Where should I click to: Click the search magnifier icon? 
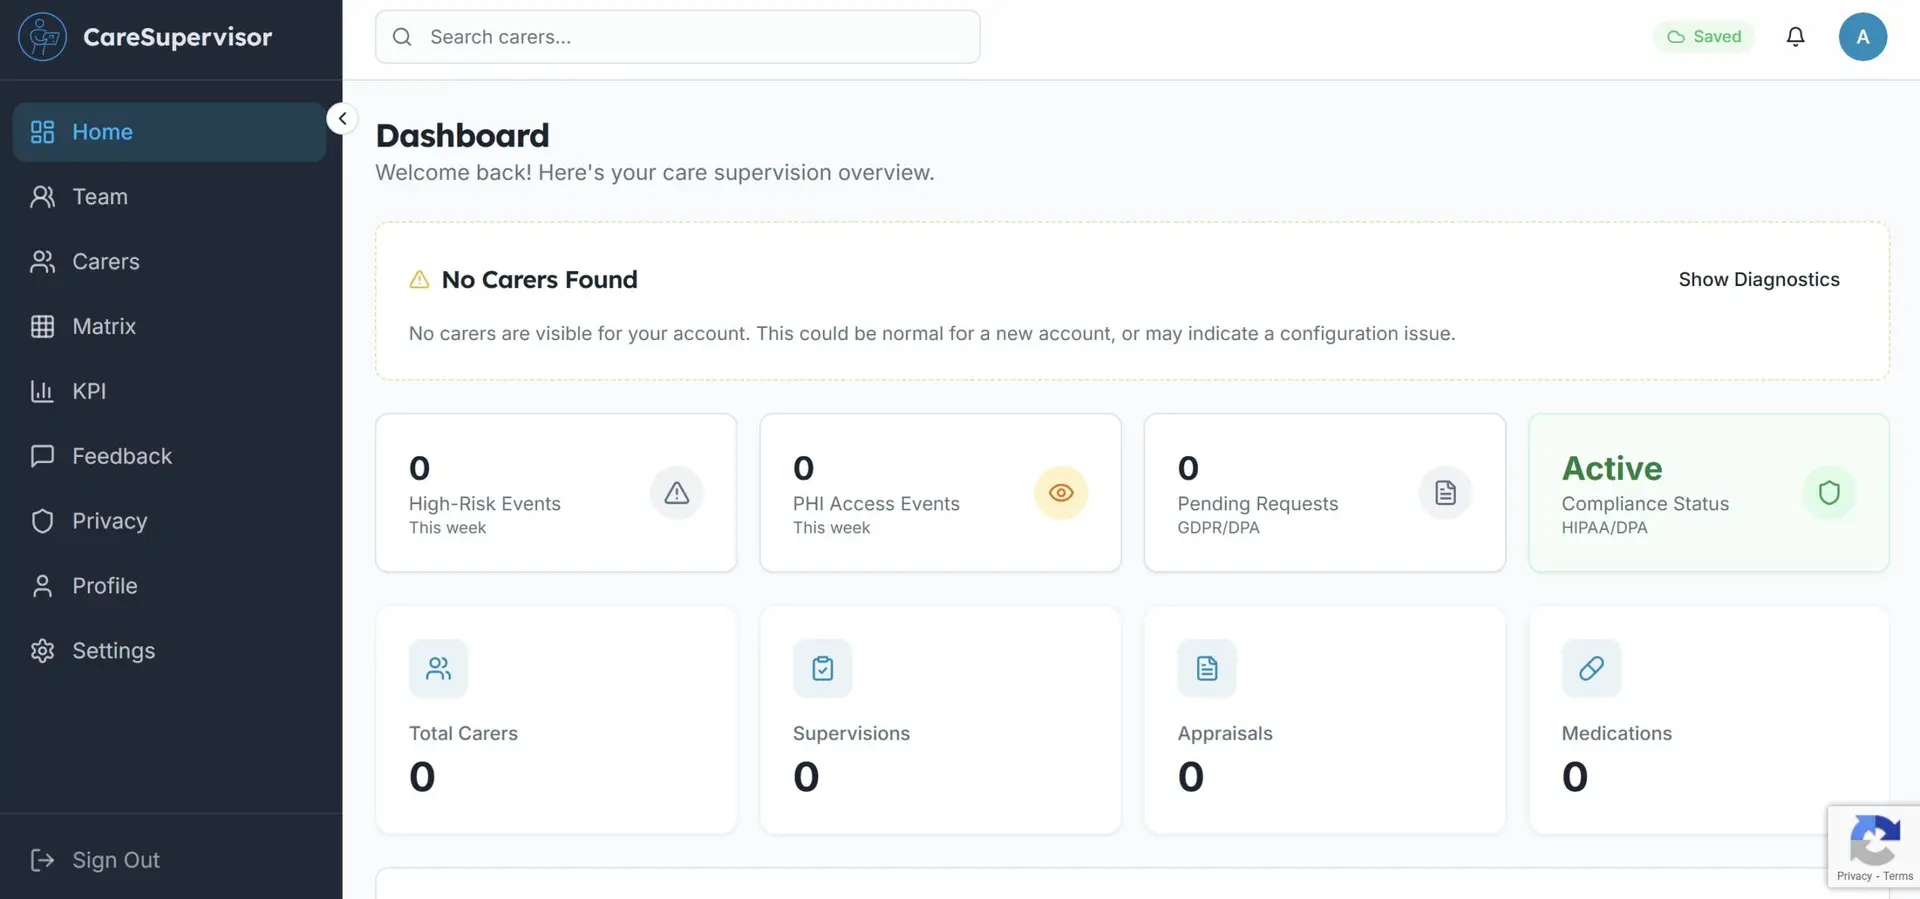tap(402, 37)
